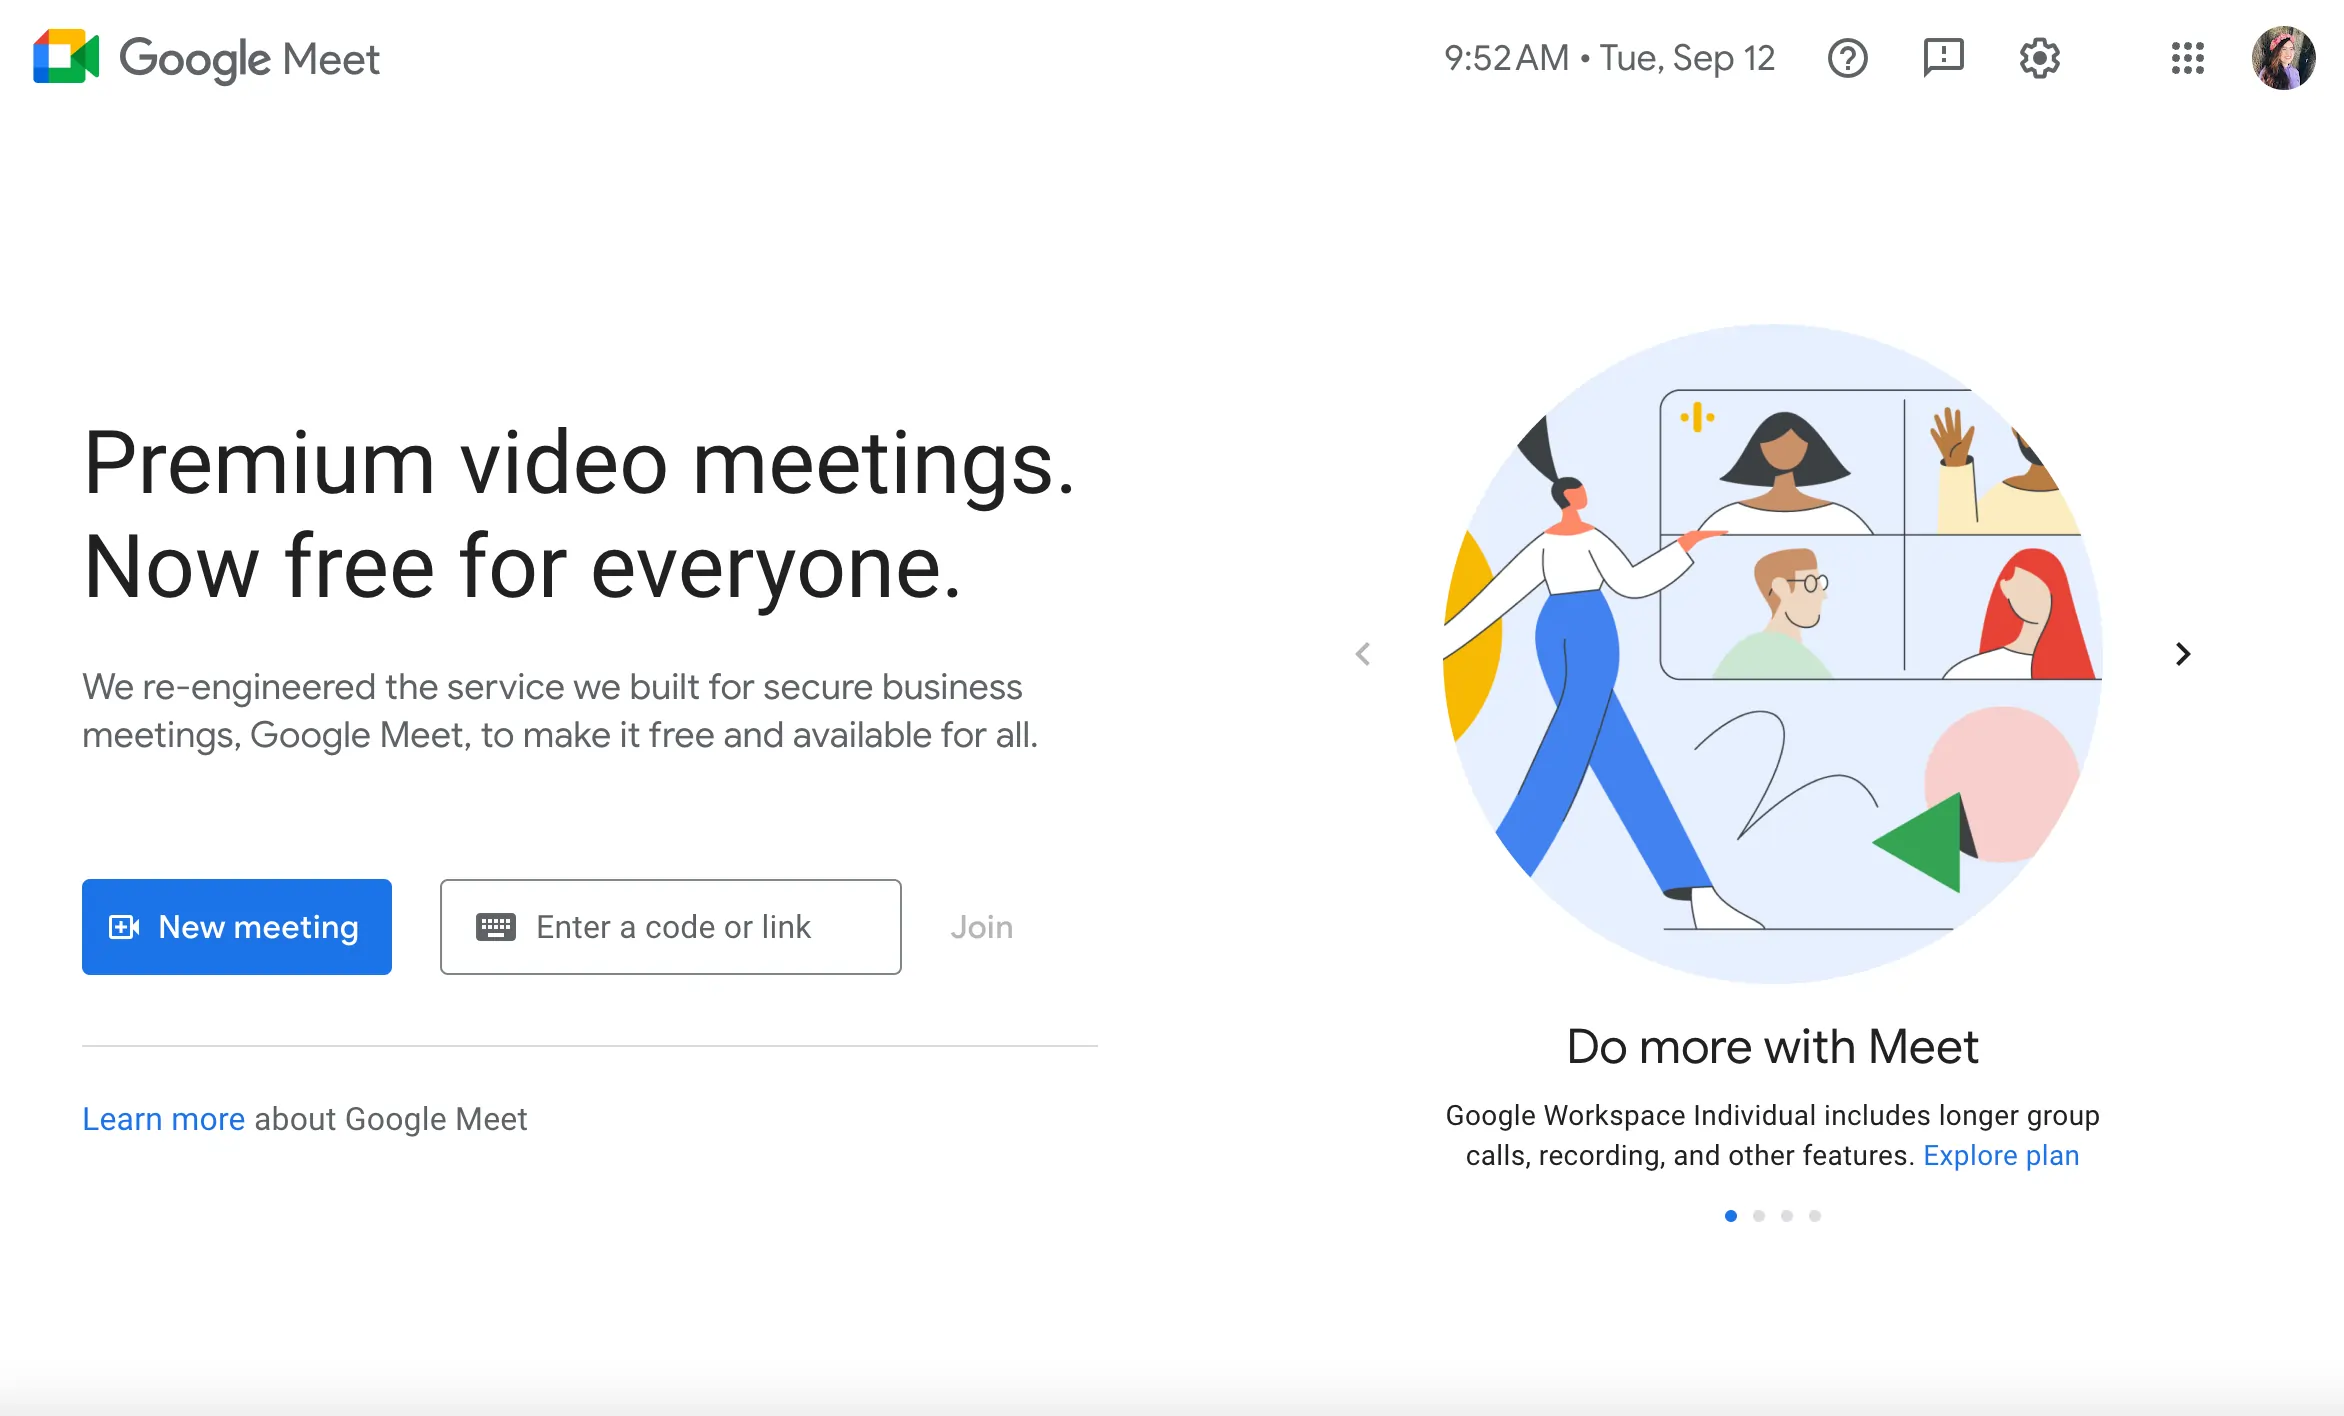
Task: Open the feedback report icon
Action: pyautogui.click(x=1943, y=58)
